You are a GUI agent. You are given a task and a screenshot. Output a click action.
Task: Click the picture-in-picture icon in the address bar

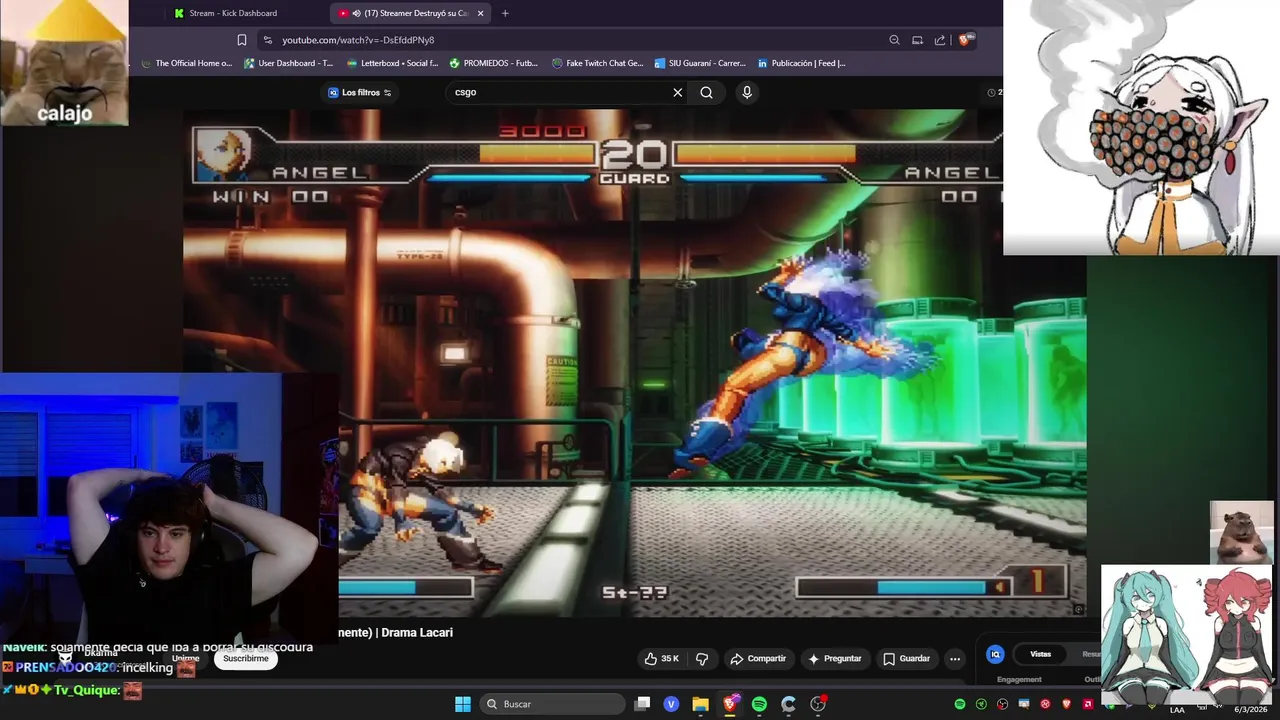[x=917, y=40]
